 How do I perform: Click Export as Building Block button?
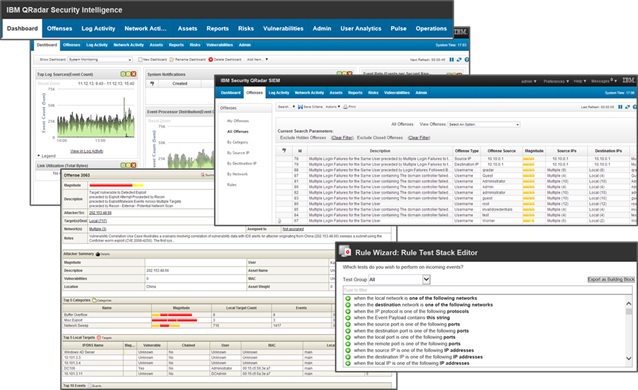pyautogui.click(x=611, y=280)
